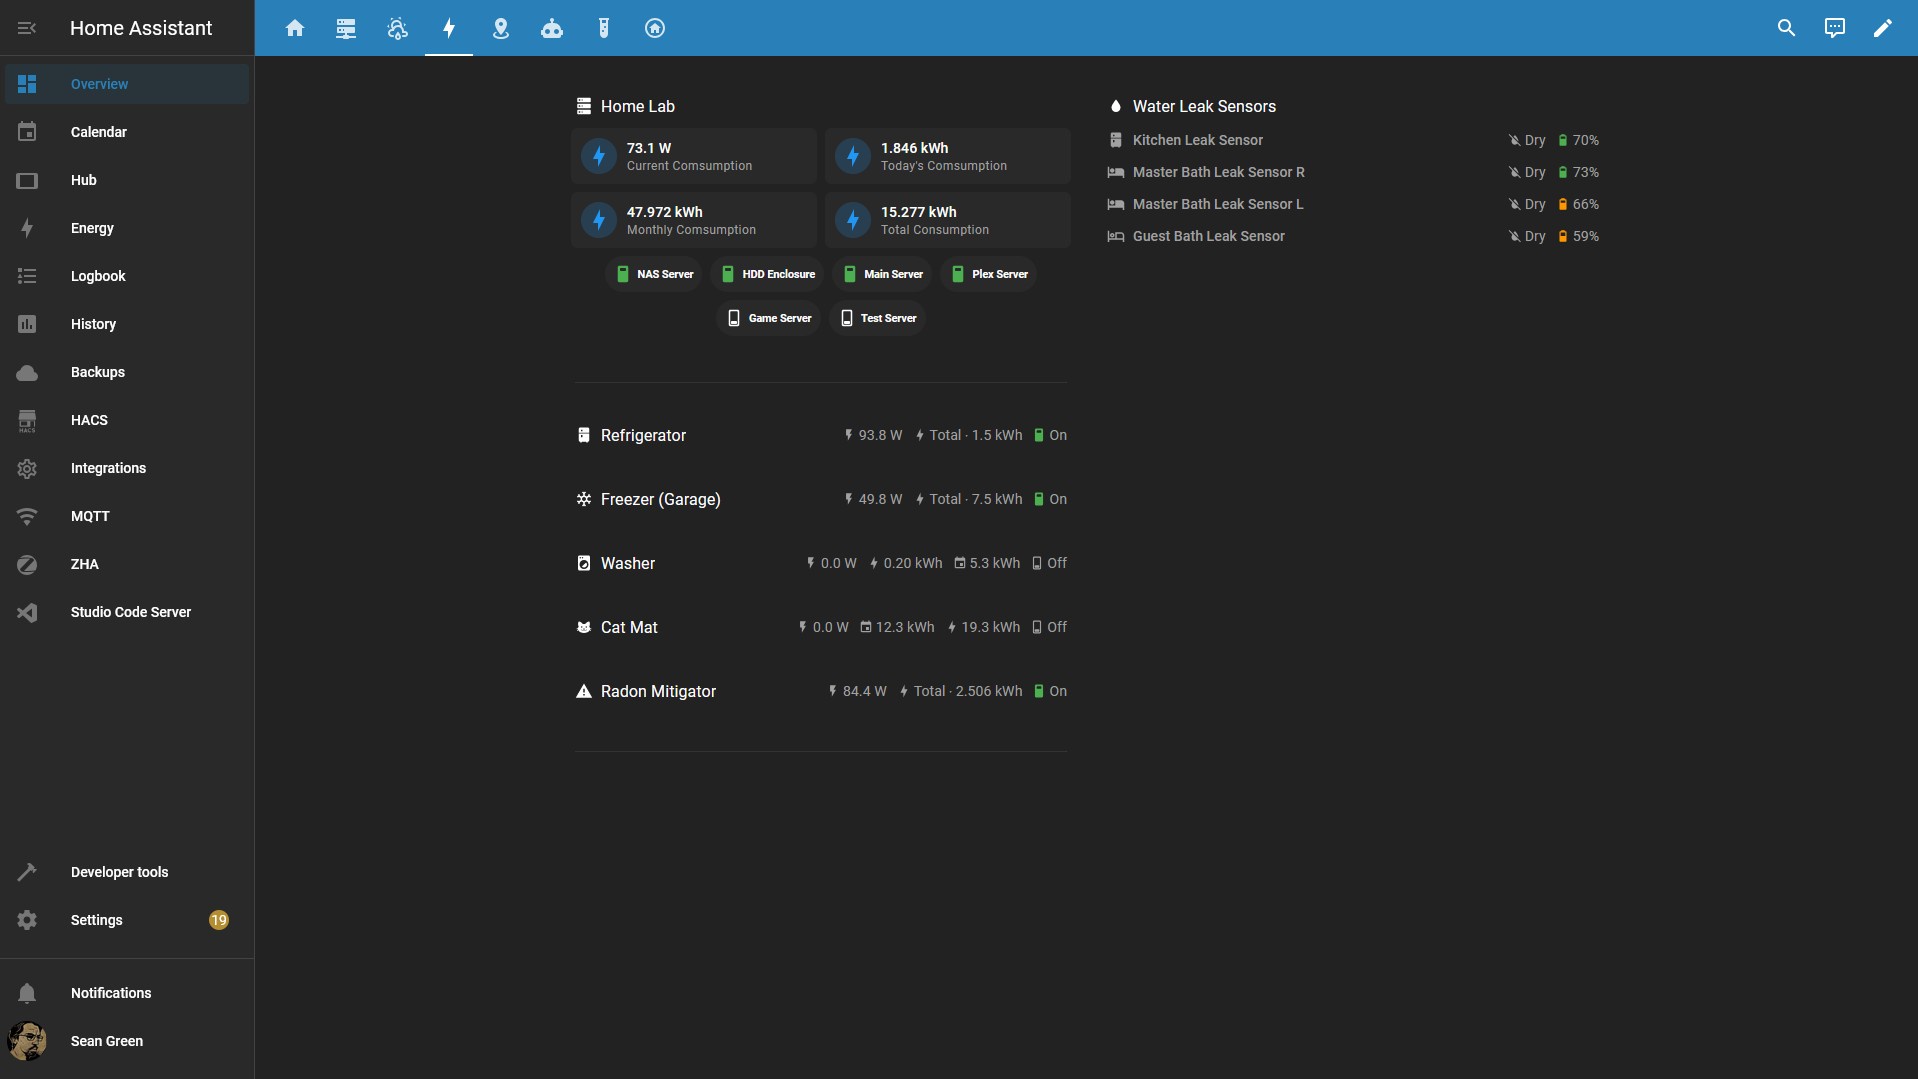Open Today's Consumption 1.846 kWh card

(x=948, y=156)
